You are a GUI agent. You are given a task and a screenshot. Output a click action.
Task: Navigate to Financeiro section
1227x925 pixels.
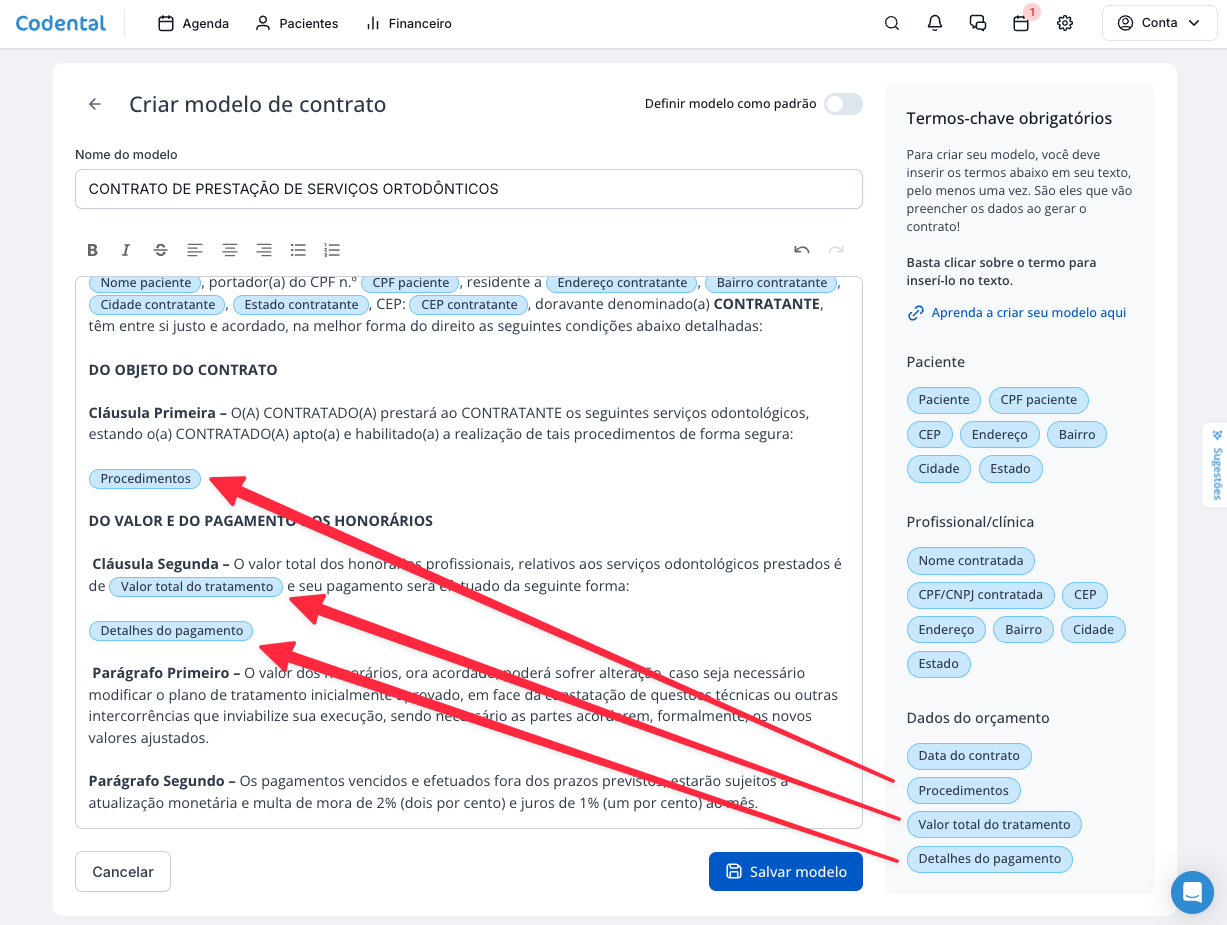(408, 23)
